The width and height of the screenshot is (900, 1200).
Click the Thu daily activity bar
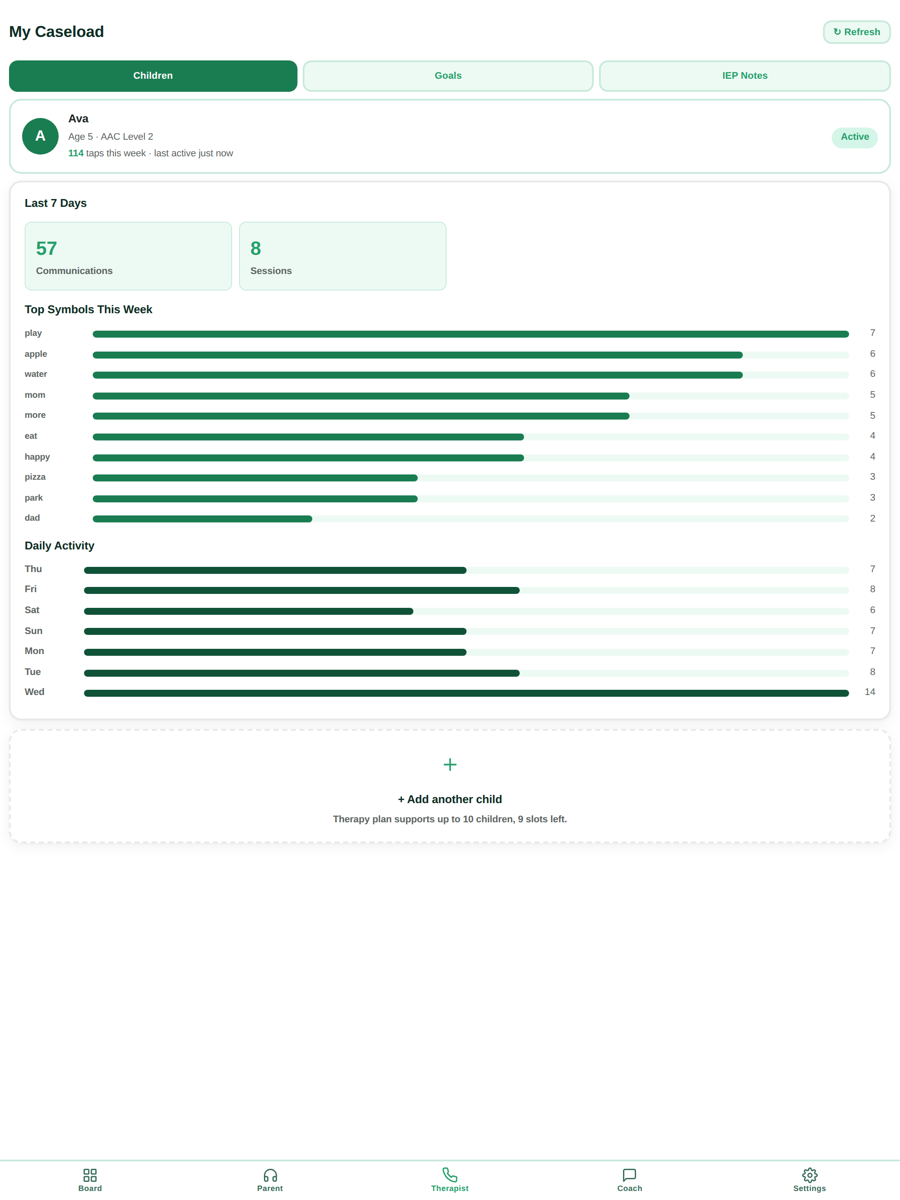466,570
